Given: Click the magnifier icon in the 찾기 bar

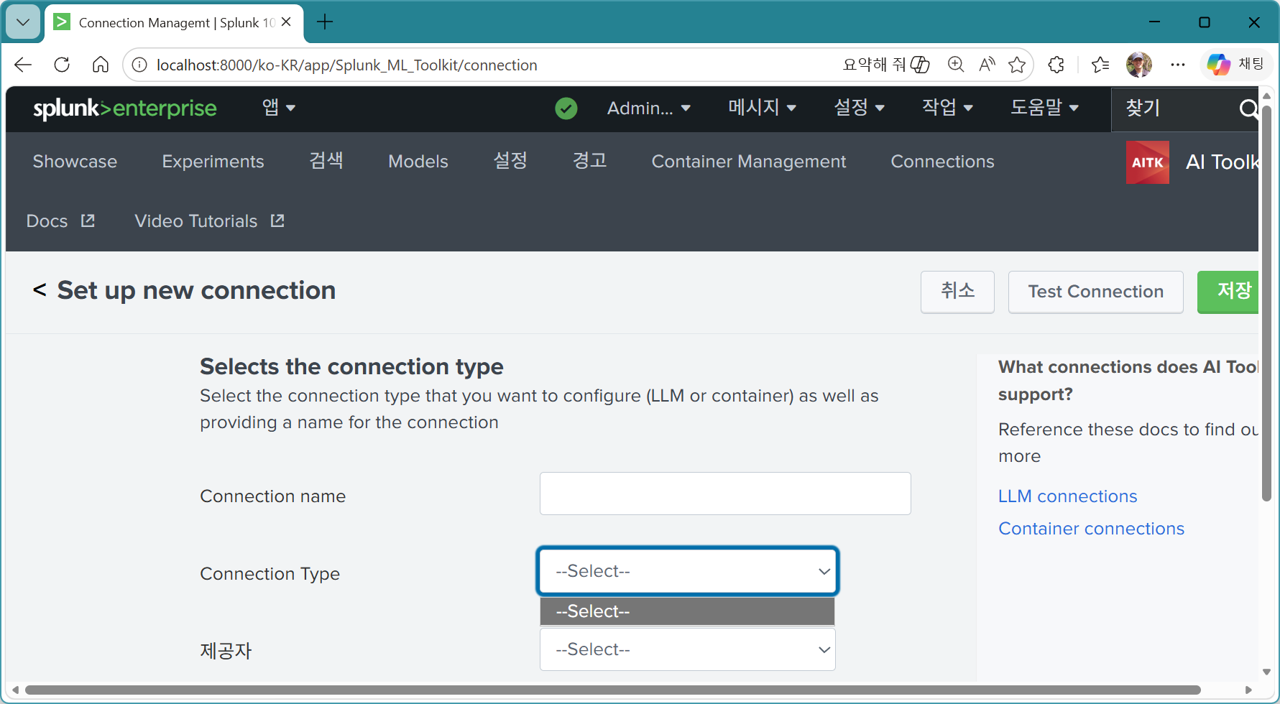Looking at the screenshot, I should tap(1248, 110).
